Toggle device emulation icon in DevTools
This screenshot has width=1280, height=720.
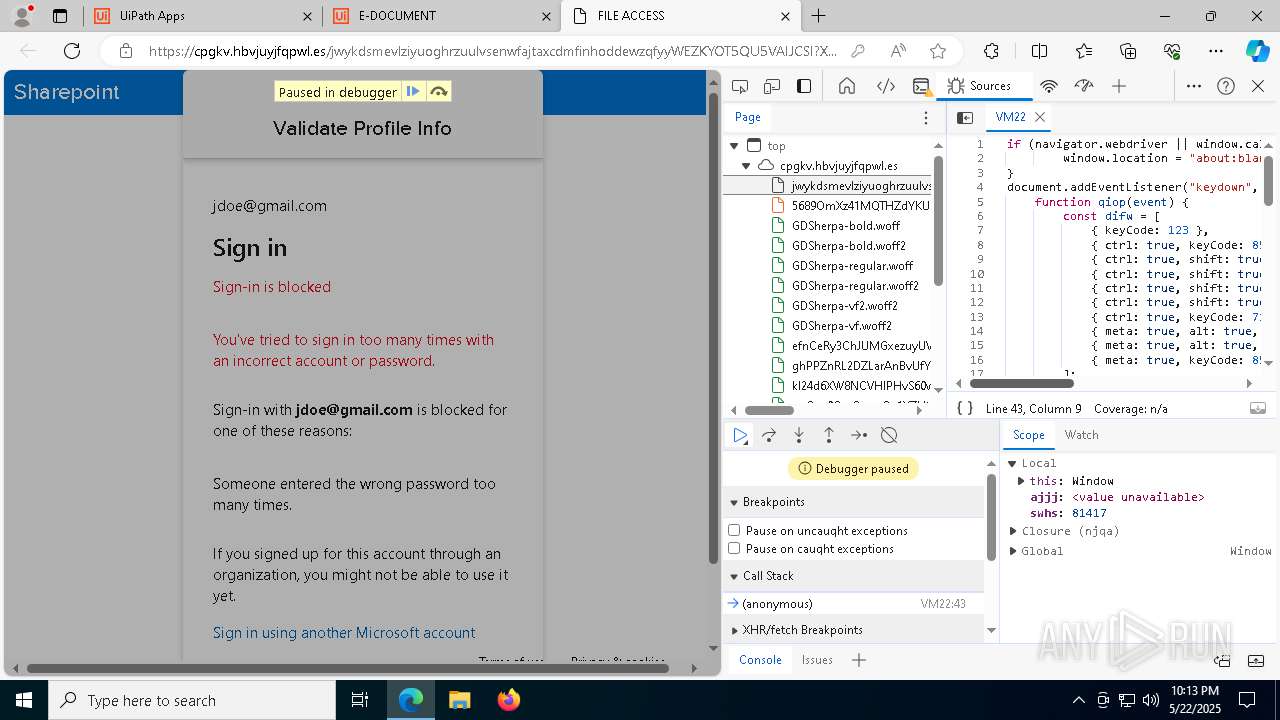[x=772, y=87]
